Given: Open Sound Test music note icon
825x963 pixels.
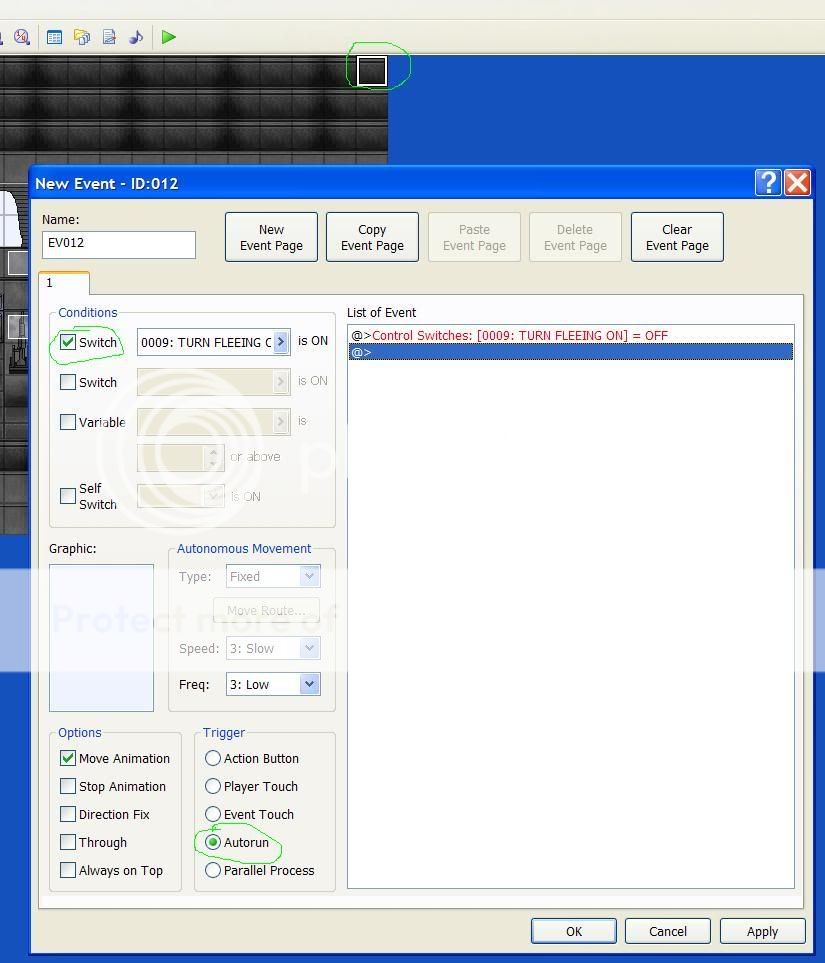Looking at the screenshot, I should pyautogui.click(x=136, y=37).
